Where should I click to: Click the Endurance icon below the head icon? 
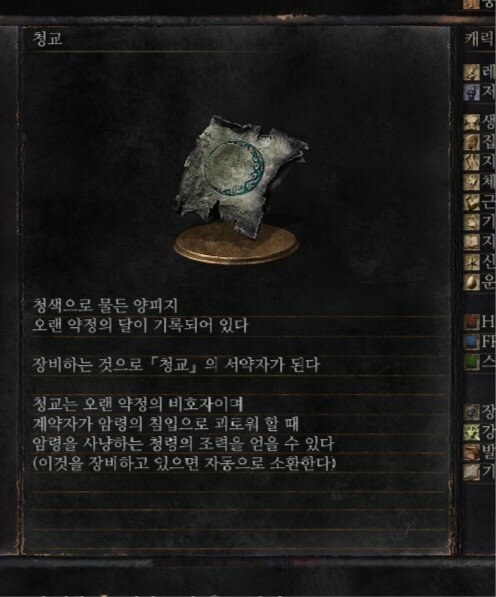pos(472,162)
